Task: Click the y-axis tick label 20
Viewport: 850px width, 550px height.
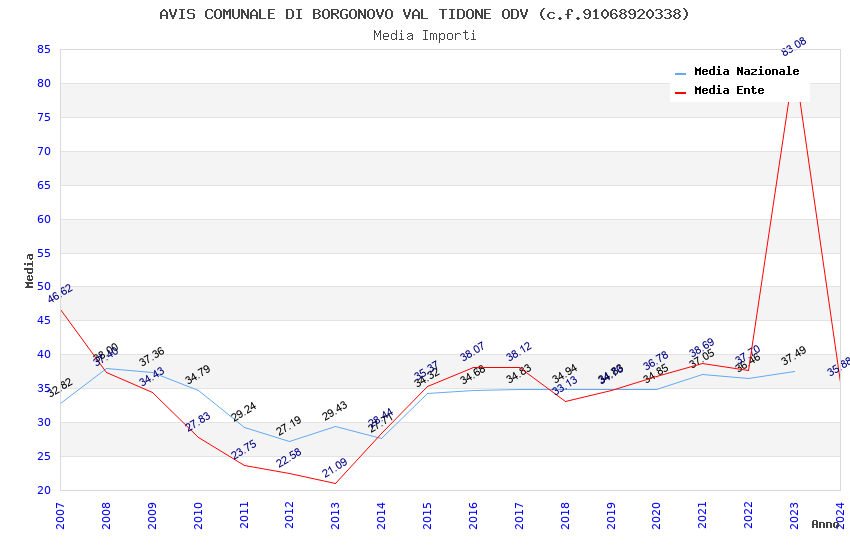Action: 44,490
